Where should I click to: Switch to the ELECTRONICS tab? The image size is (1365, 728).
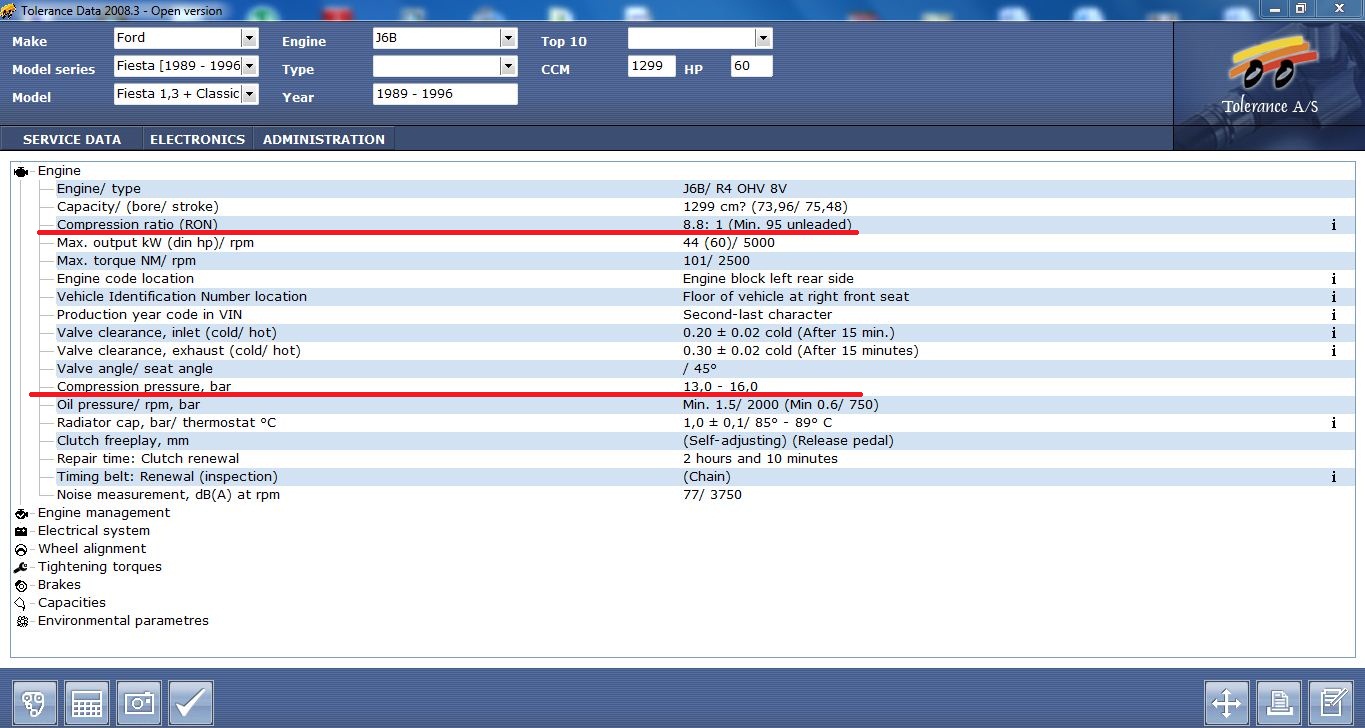click(197, 139)
